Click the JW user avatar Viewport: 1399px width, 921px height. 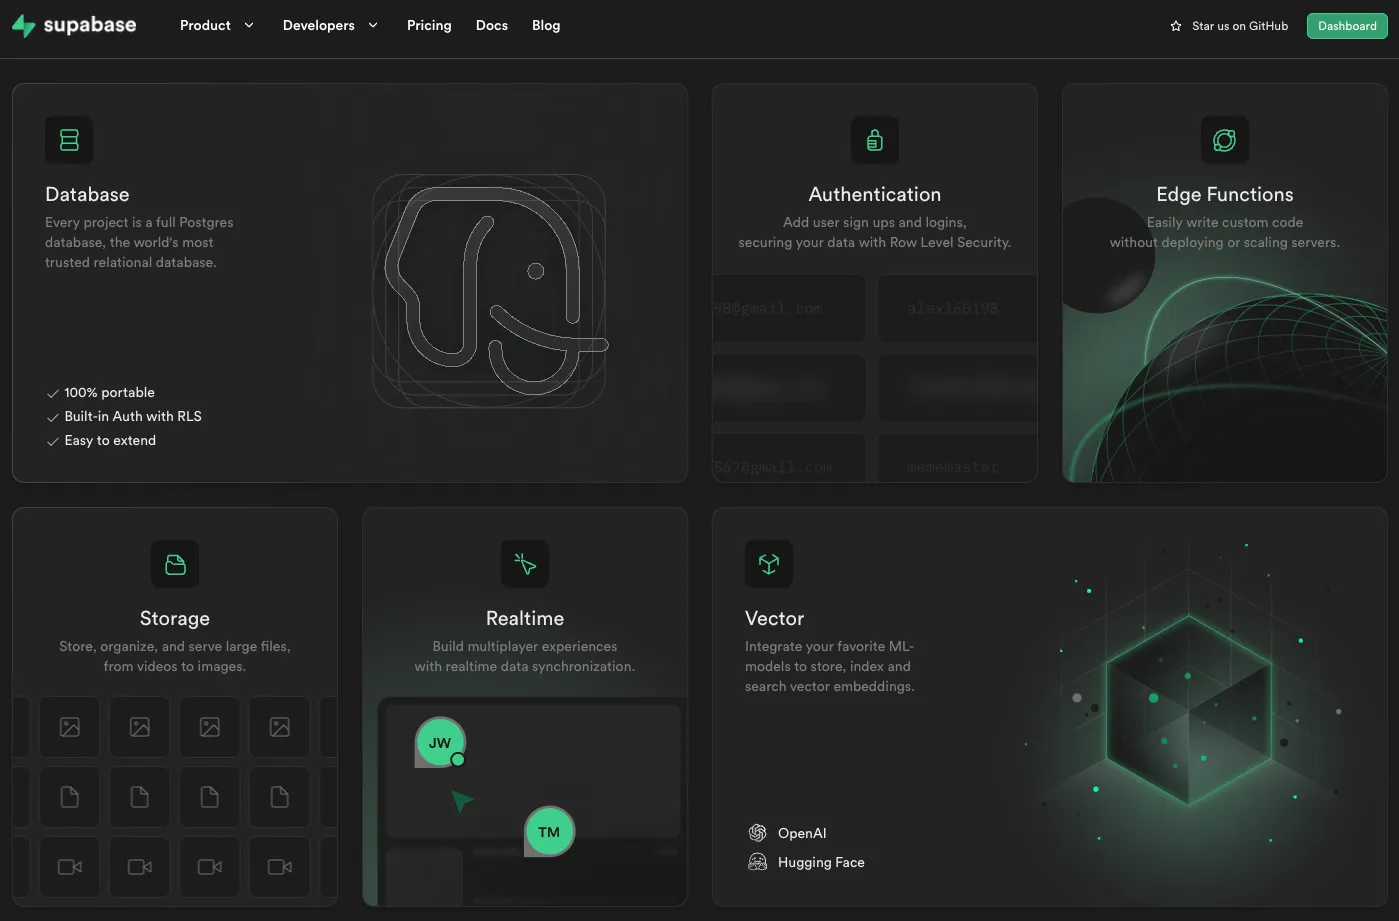click(440, 743)
